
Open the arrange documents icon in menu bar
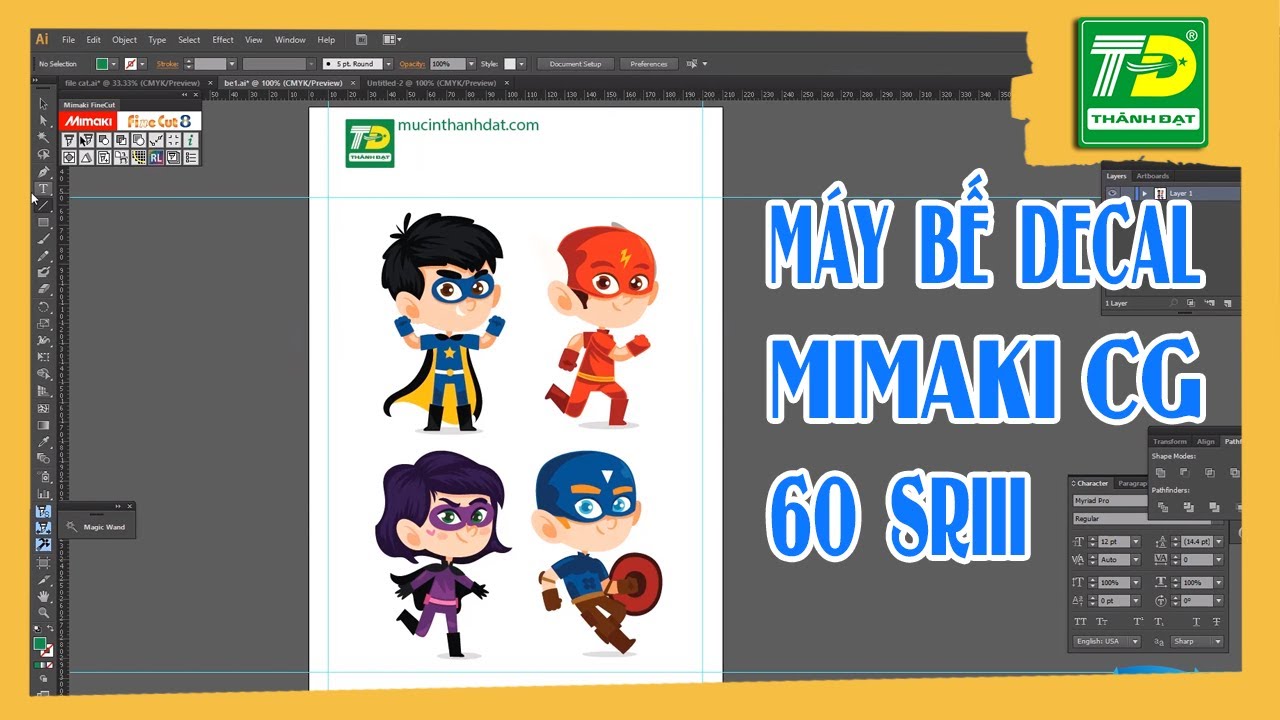pyautogui.click(x=392, y=40)
